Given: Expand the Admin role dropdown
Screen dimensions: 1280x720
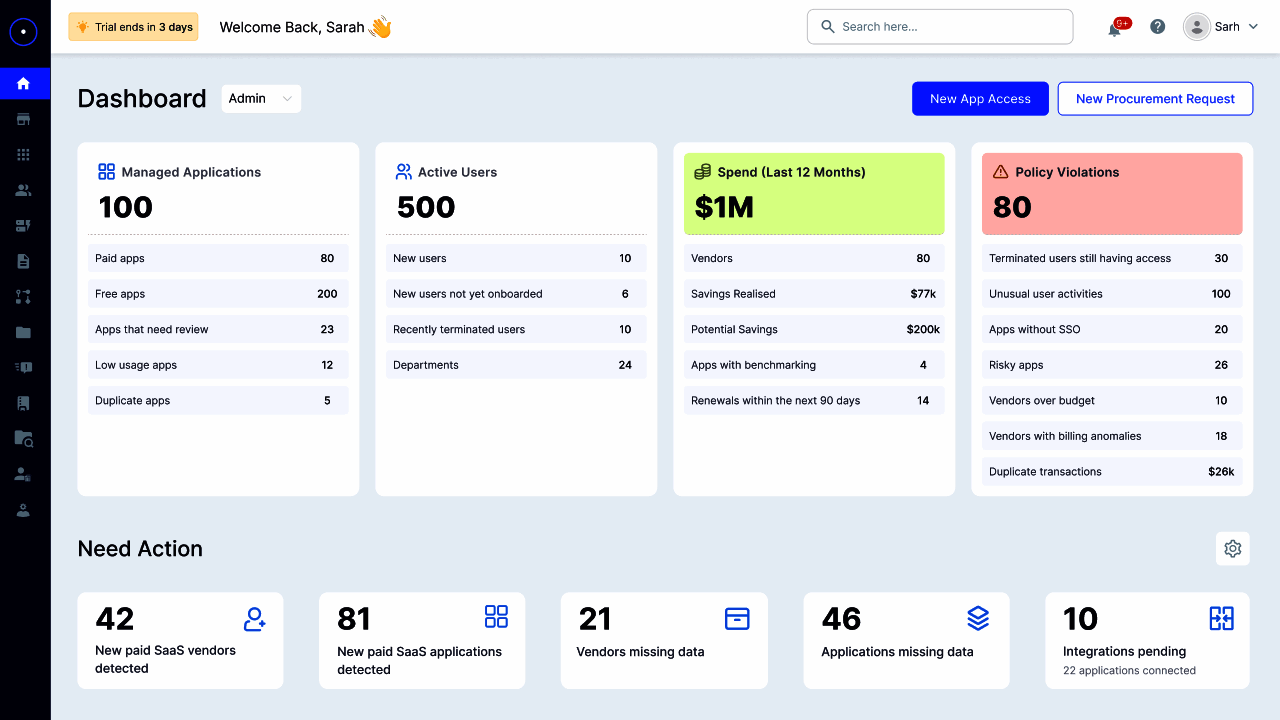Looking at the screenshot, I should (x=261, y=98).
